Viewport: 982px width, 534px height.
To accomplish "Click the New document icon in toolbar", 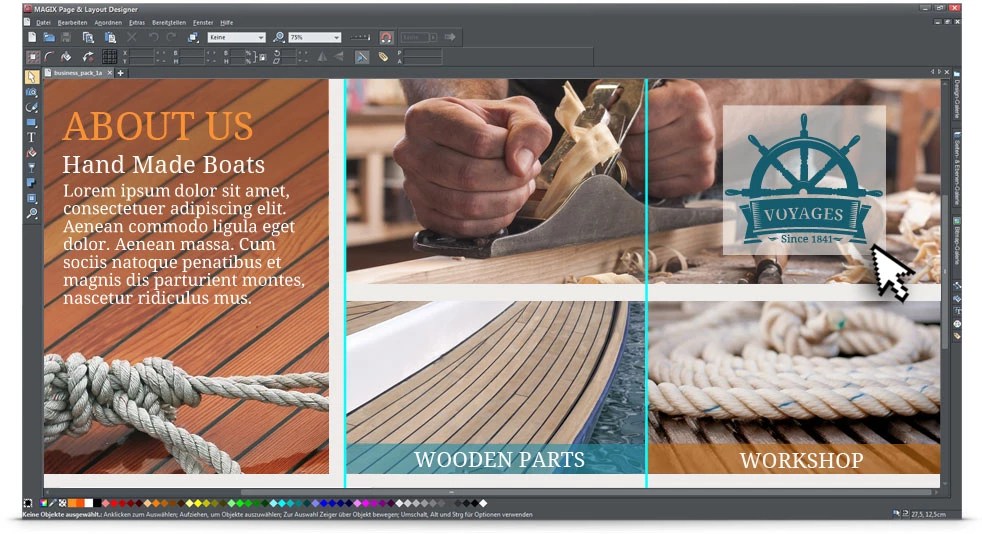I will click(x=32, y=38).
